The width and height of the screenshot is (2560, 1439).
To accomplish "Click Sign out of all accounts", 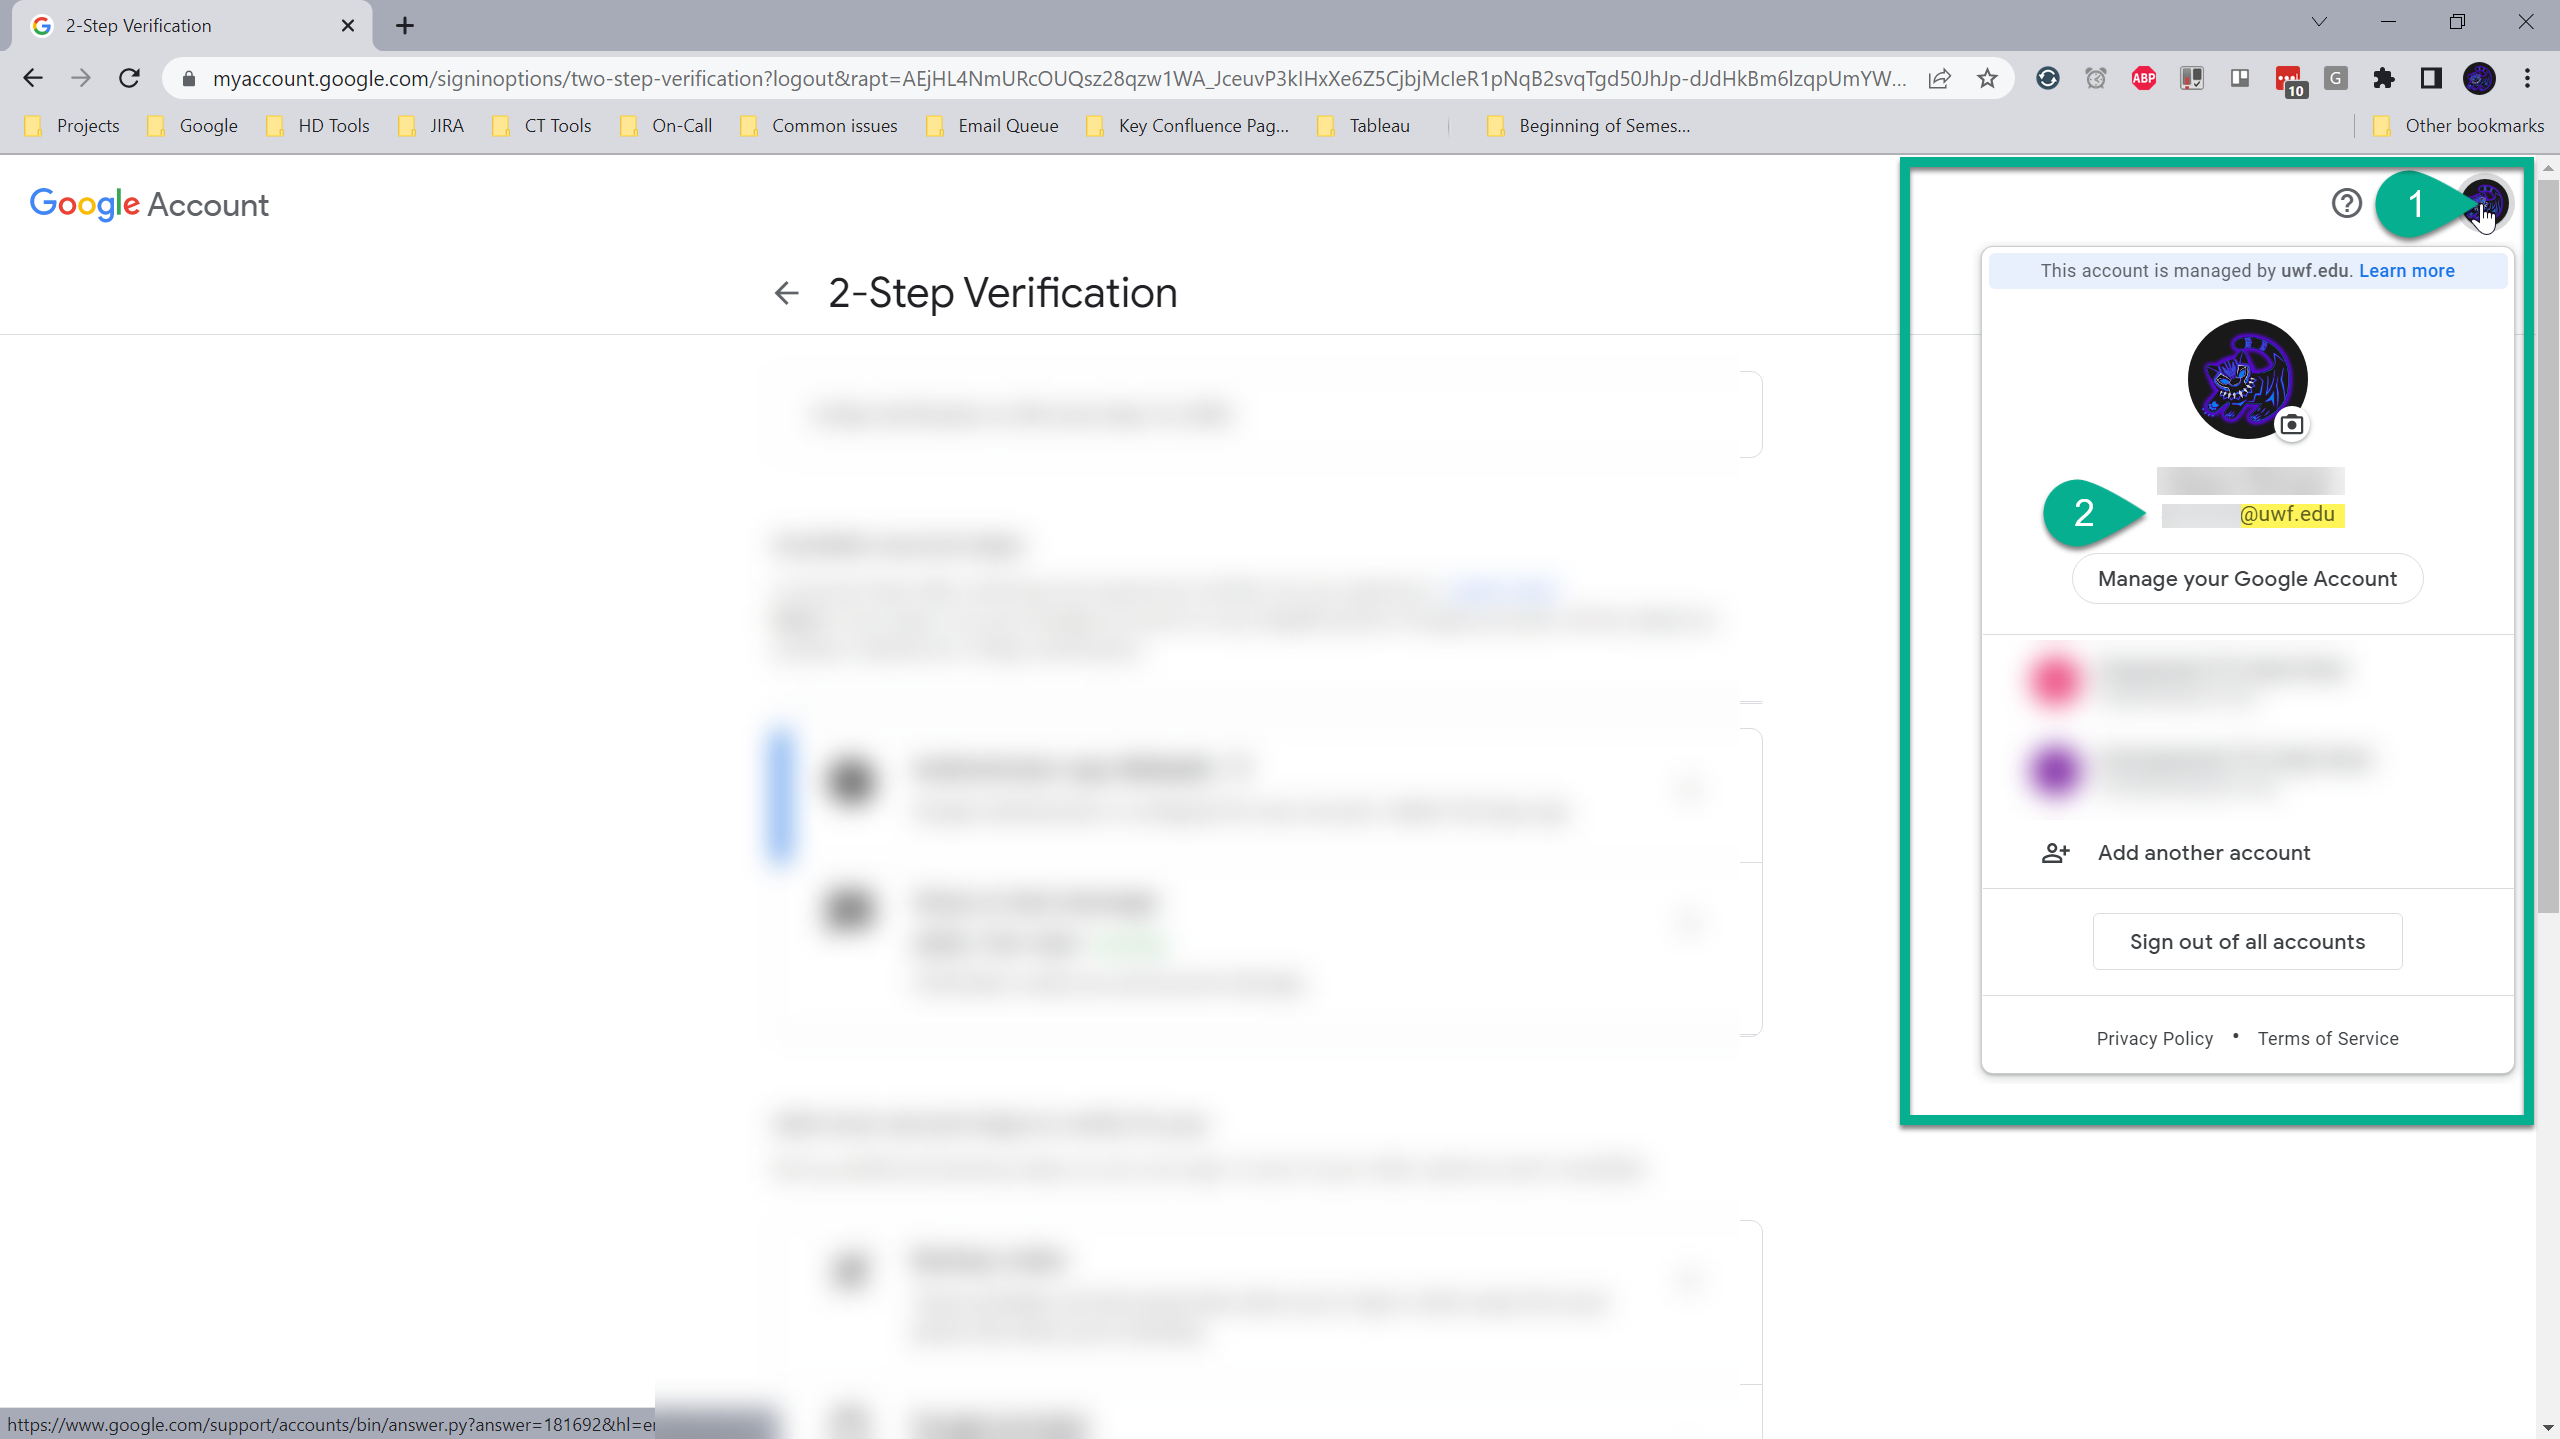I will click(2247, 941).
